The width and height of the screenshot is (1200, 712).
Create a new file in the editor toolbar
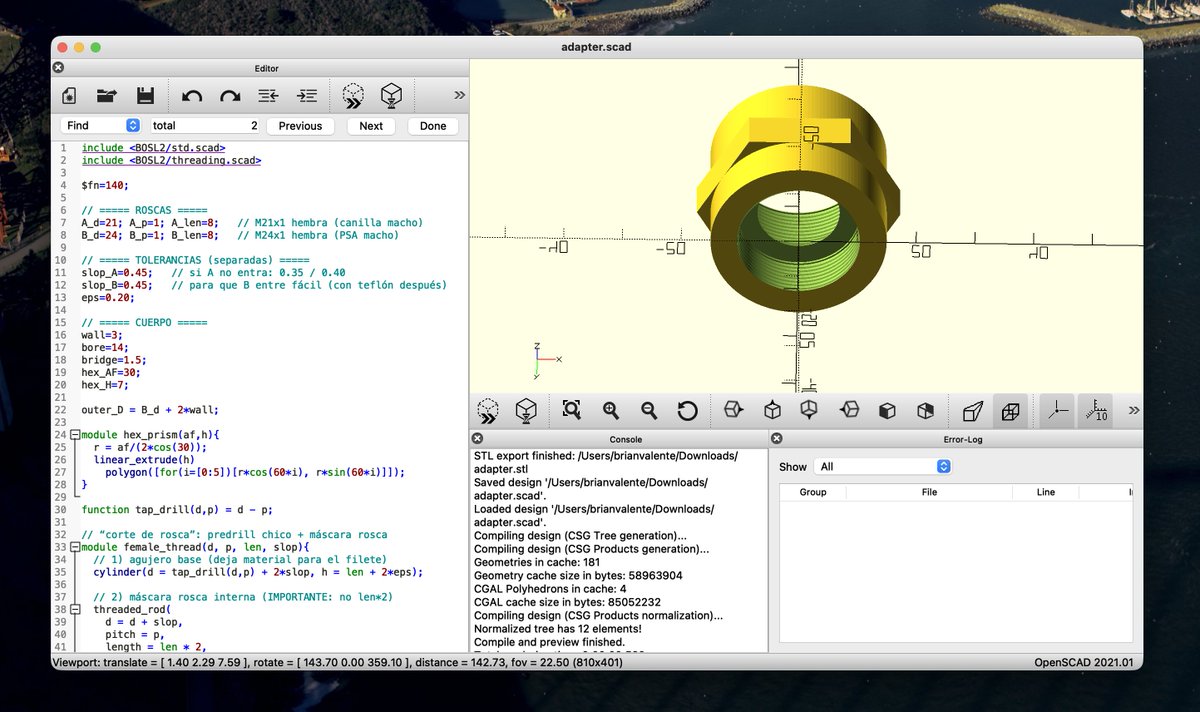(69, 96)
